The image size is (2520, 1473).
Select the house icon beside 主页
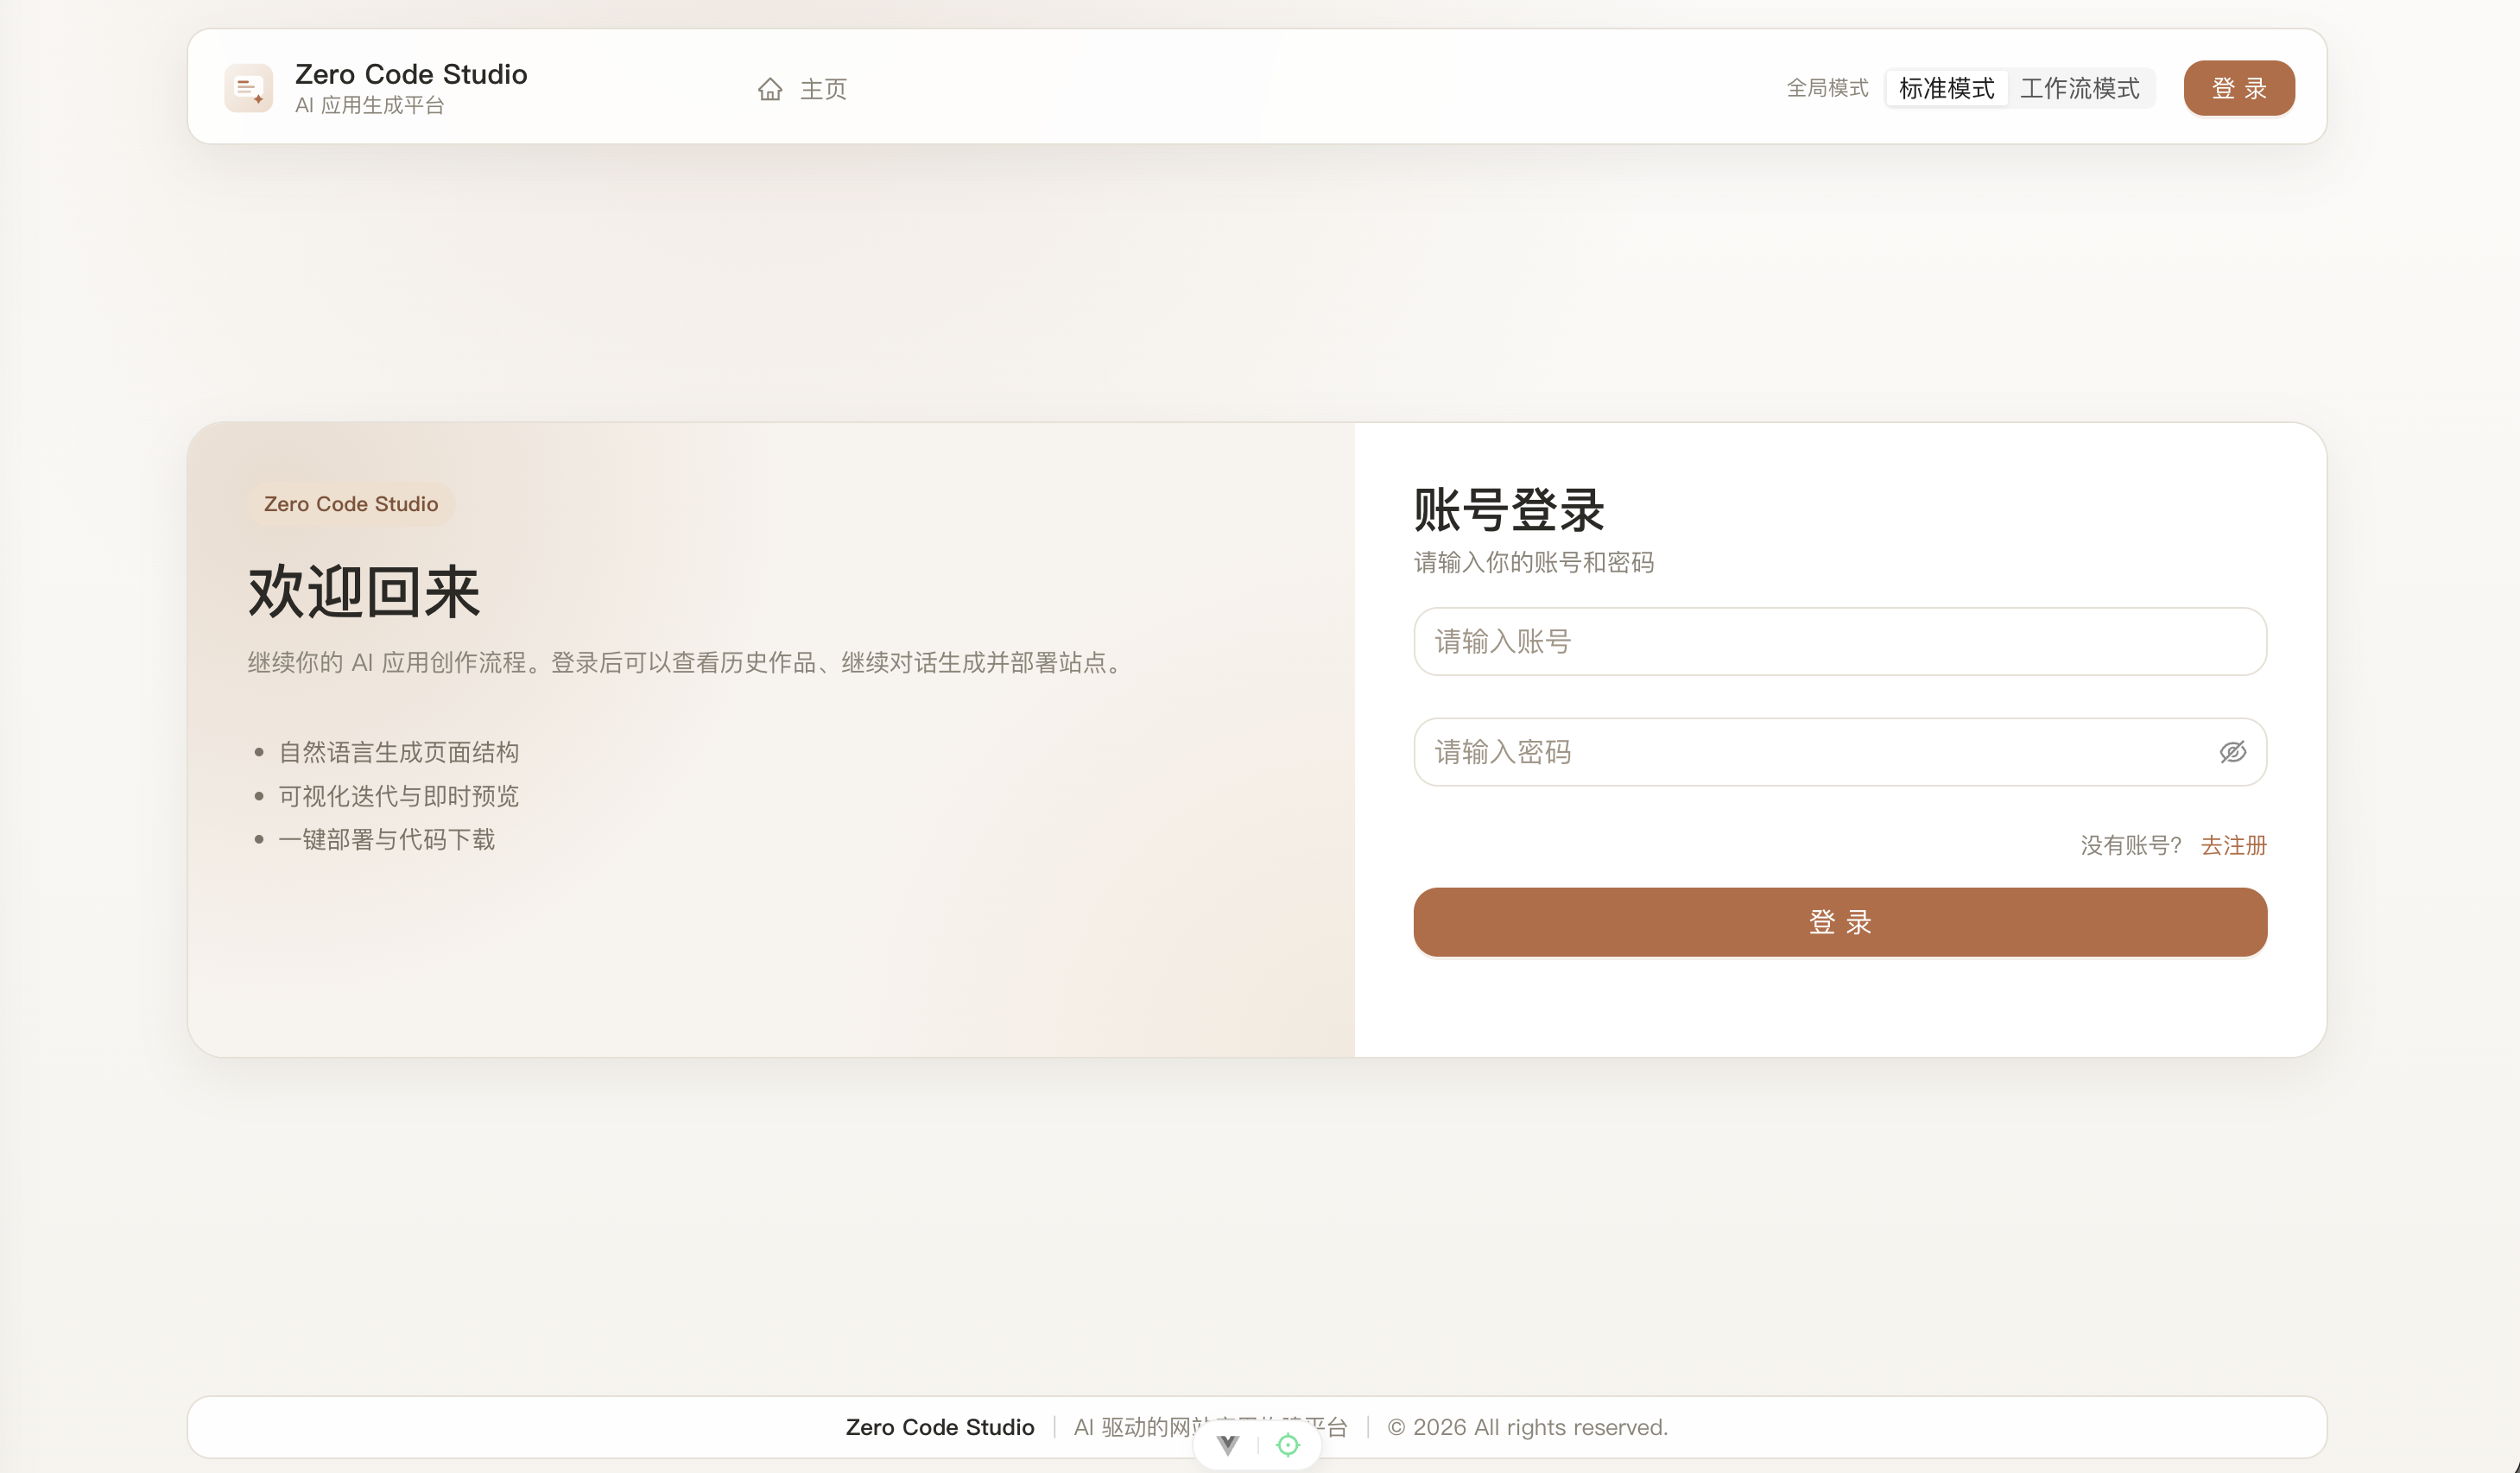[x=770, y=89]
